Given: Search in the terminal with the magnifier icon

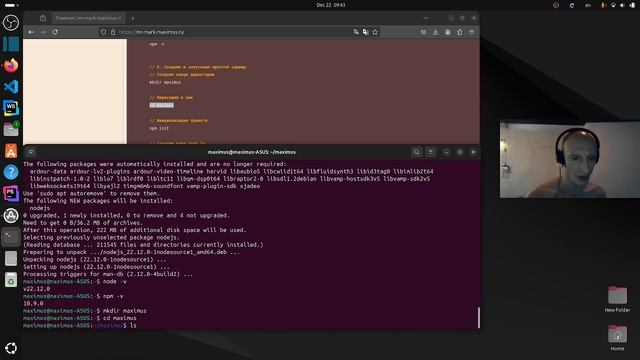Looking at the screenshot, I should (416, 152).
